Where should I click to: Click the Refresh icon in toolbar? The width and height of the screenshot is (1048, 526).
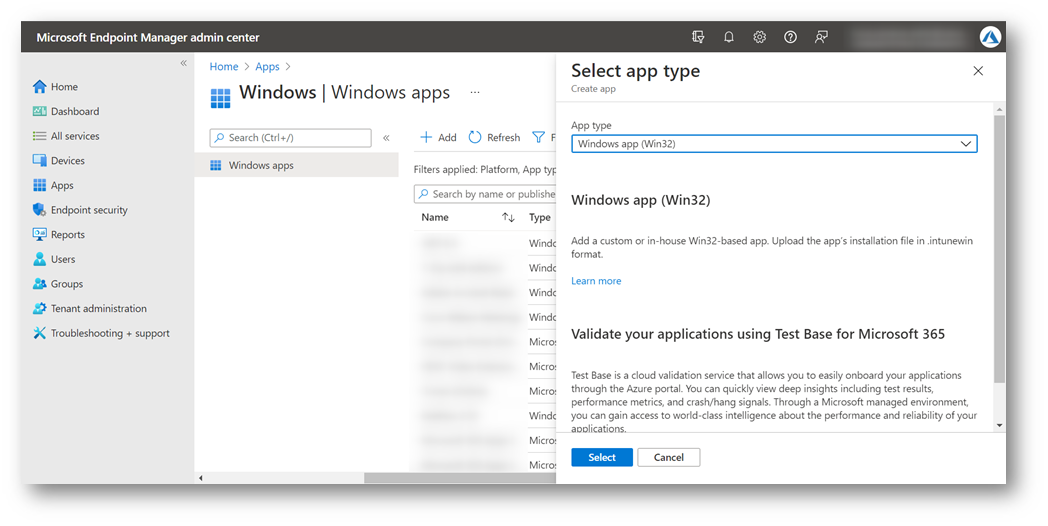point(475,138)
